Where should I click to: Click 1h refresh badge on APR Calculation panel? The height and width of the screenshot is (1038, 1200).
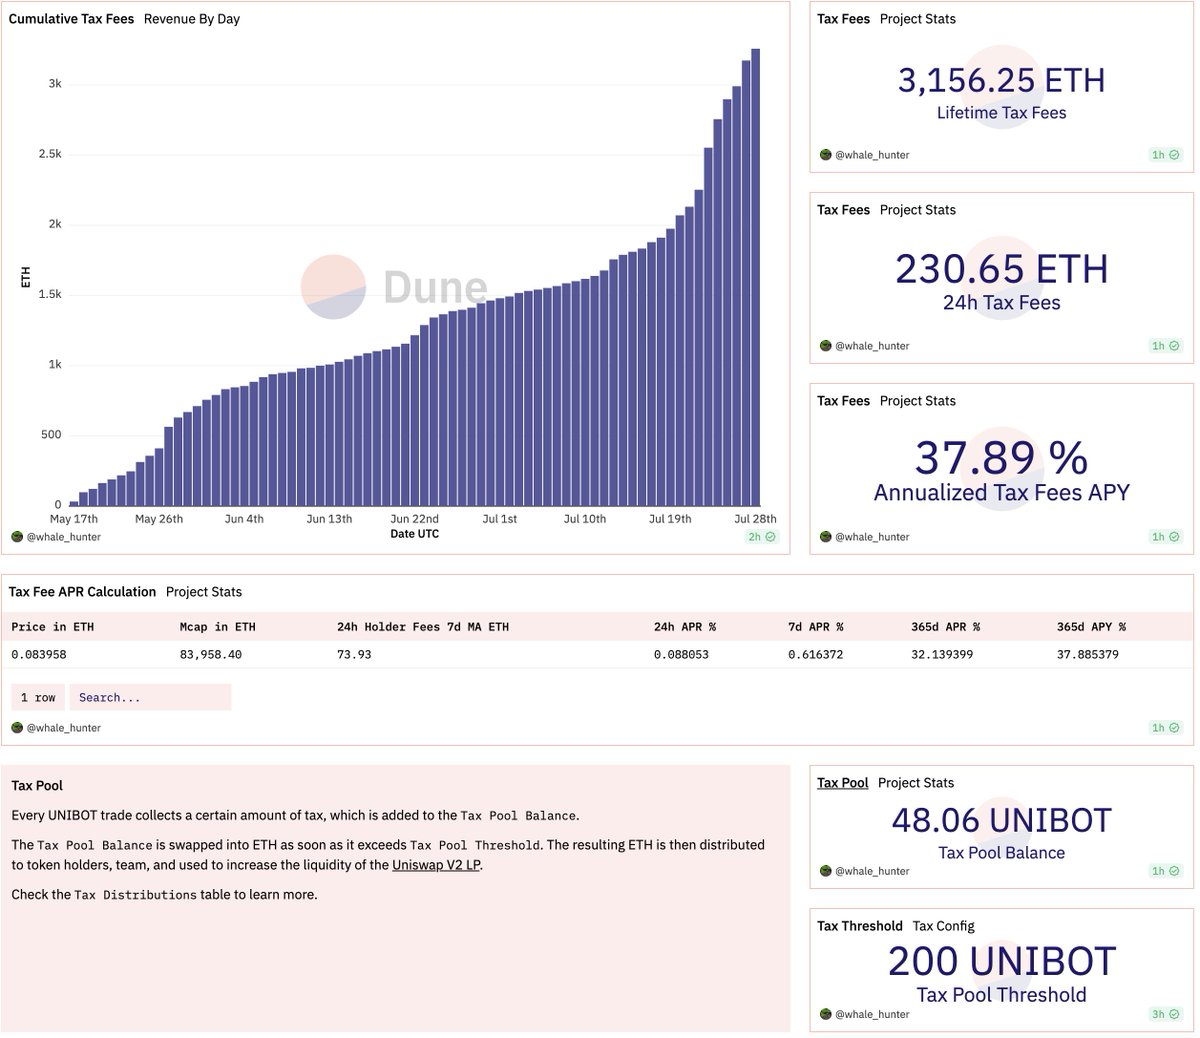(x=1165, y=728)
